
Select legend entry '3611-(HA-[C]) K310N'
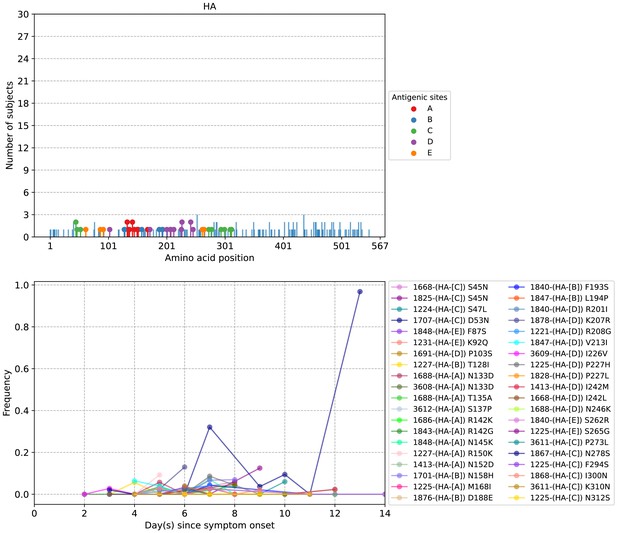[x=559, y=487]
